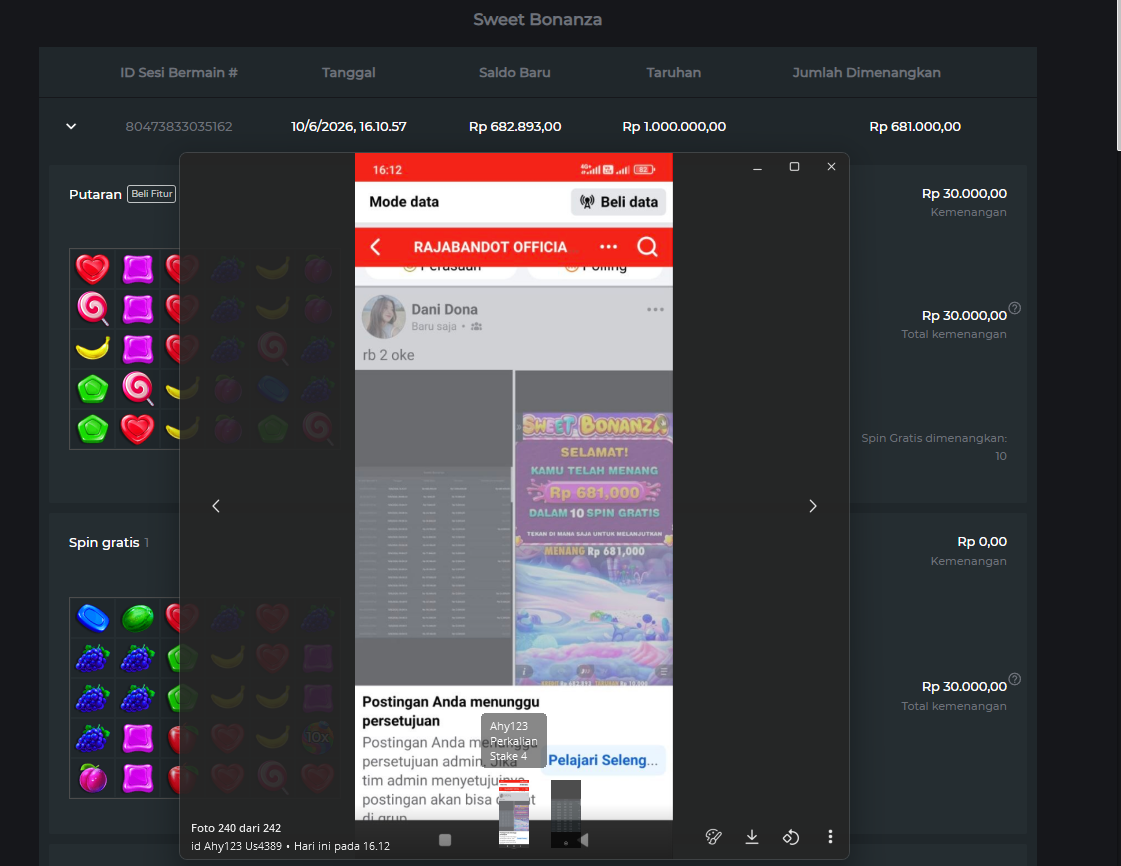
Task: Select the current photo thumbnail in filmstrip
Action: (x=513, y=813)
